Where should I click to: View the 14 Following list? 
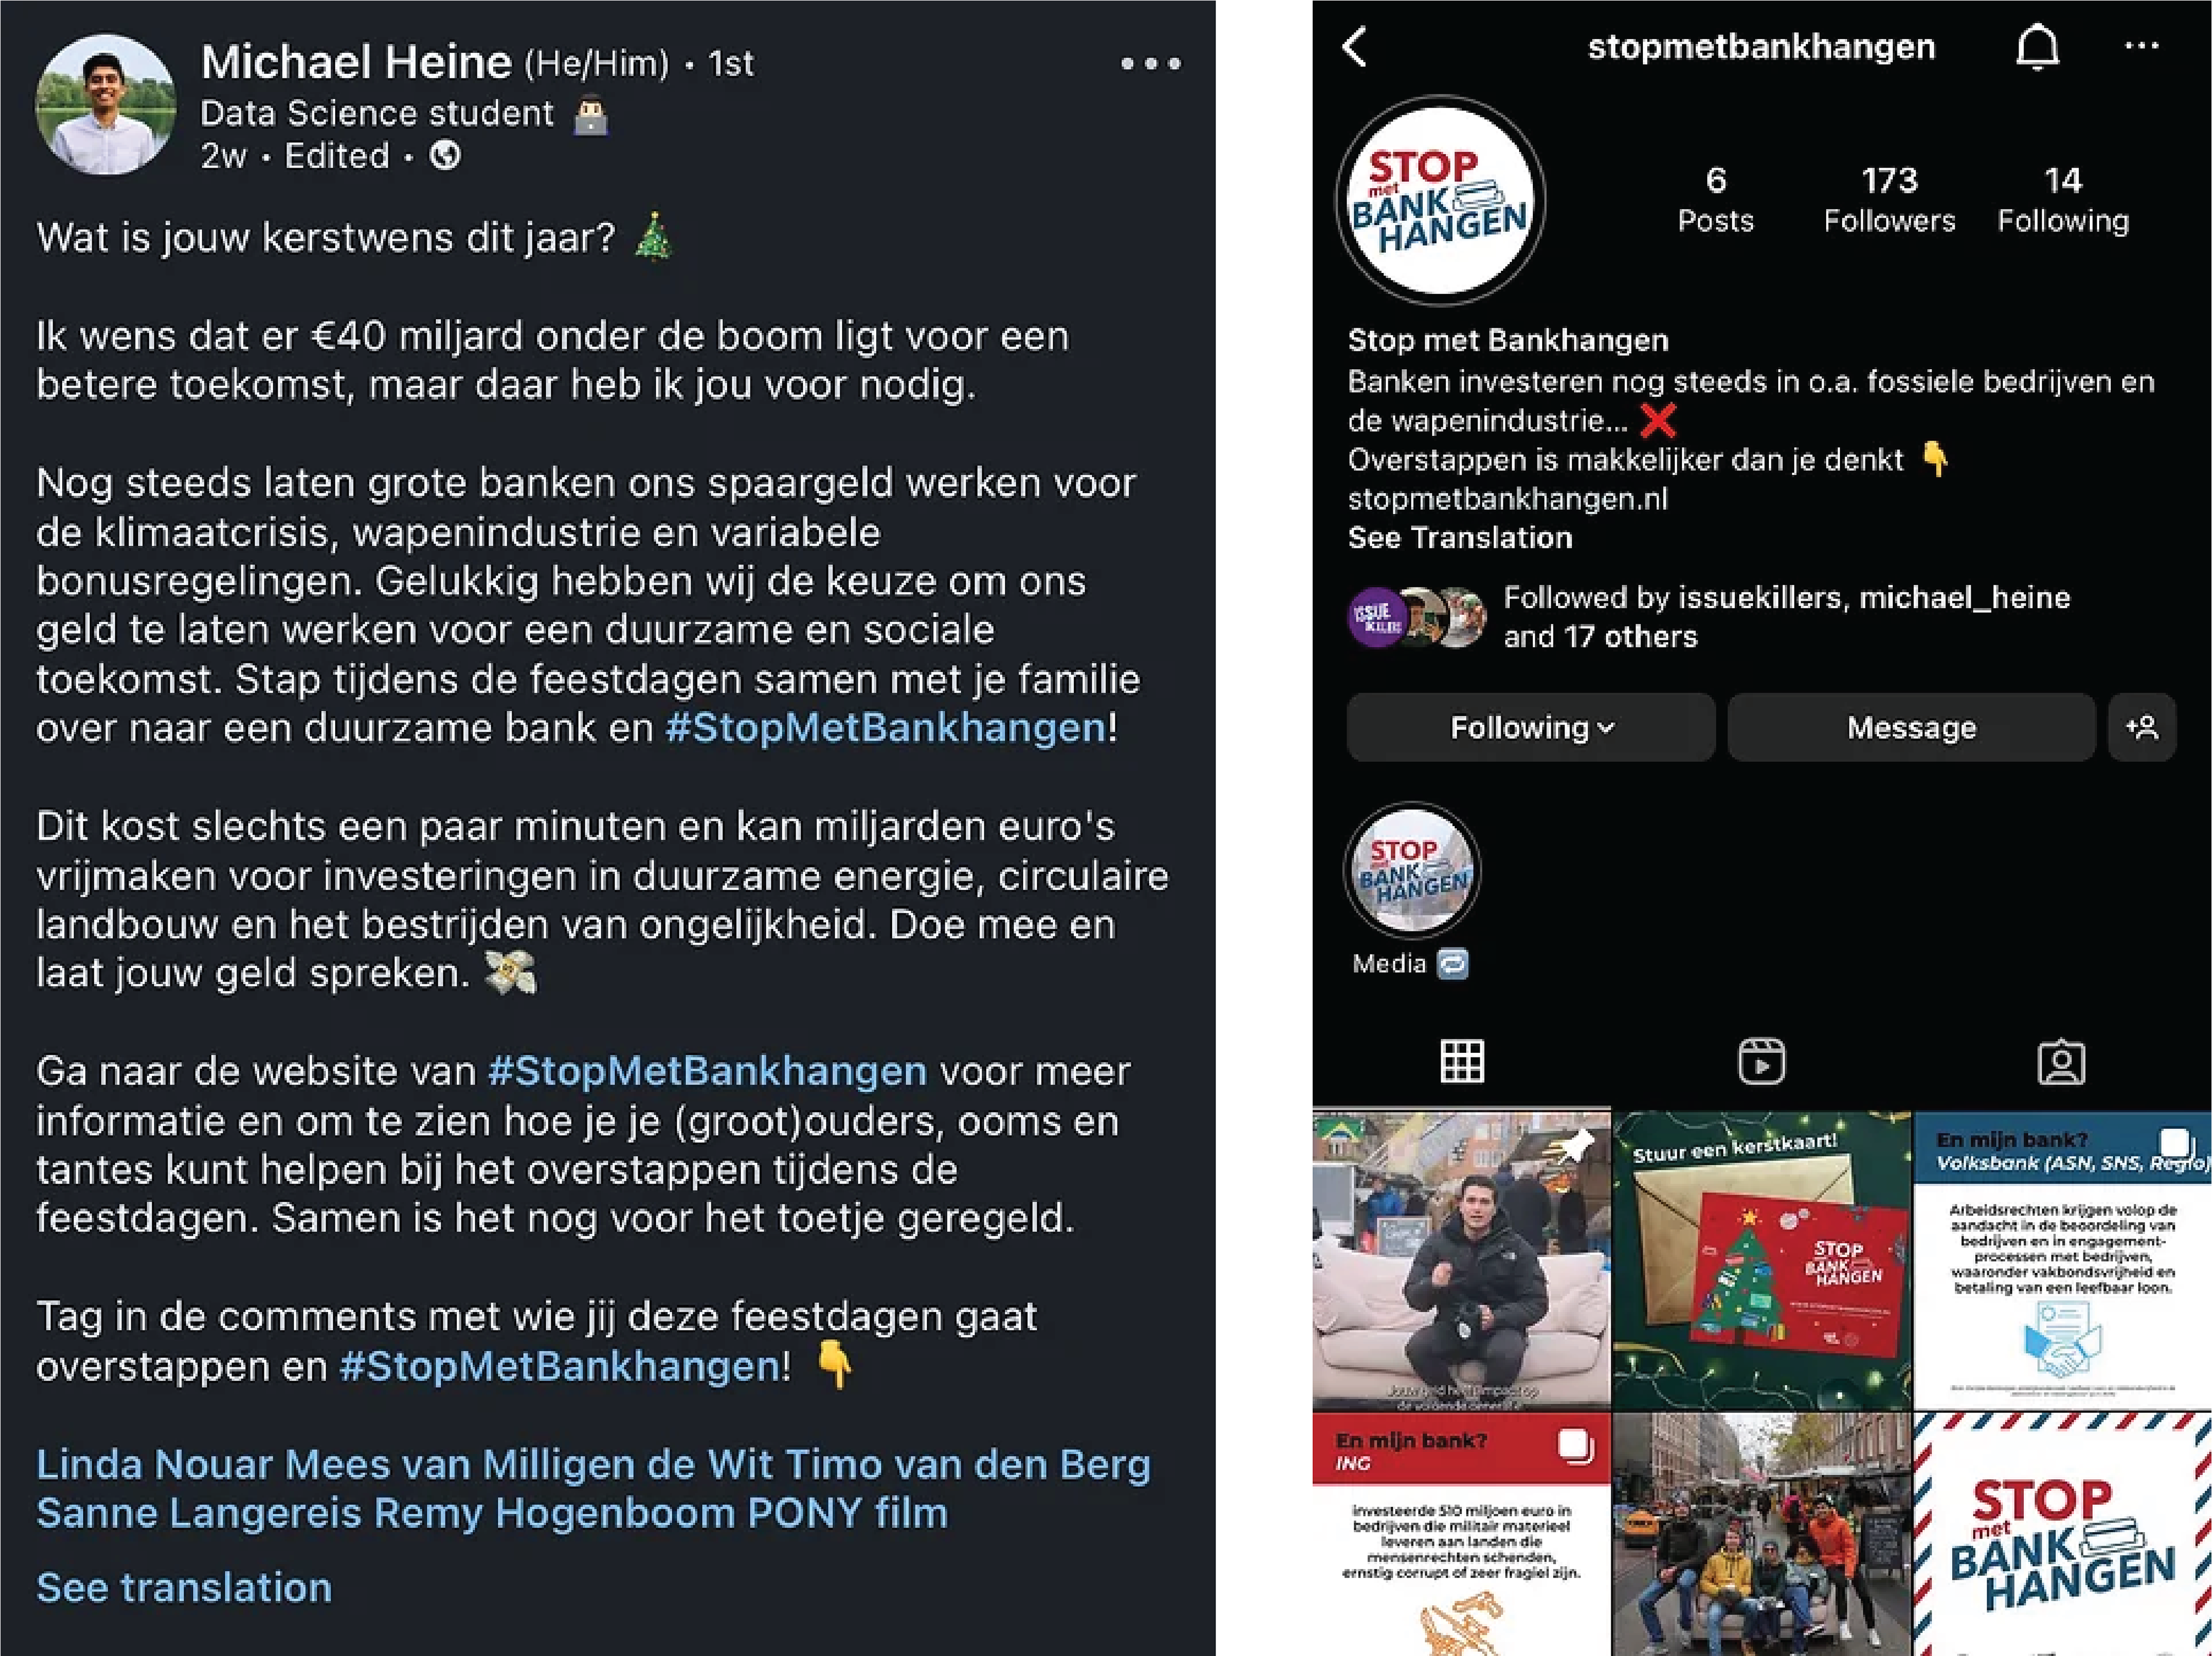coord(2063,200)
